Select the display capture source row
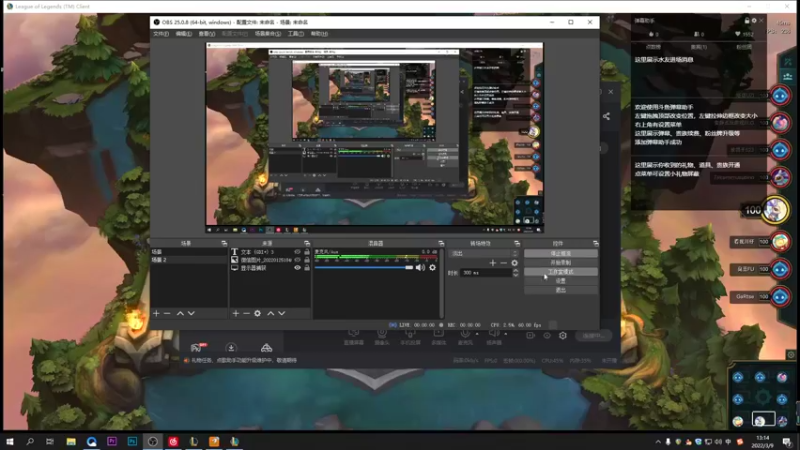Image resolution: width=800 pixels, height=450 pixels. [x=270, y=268]
